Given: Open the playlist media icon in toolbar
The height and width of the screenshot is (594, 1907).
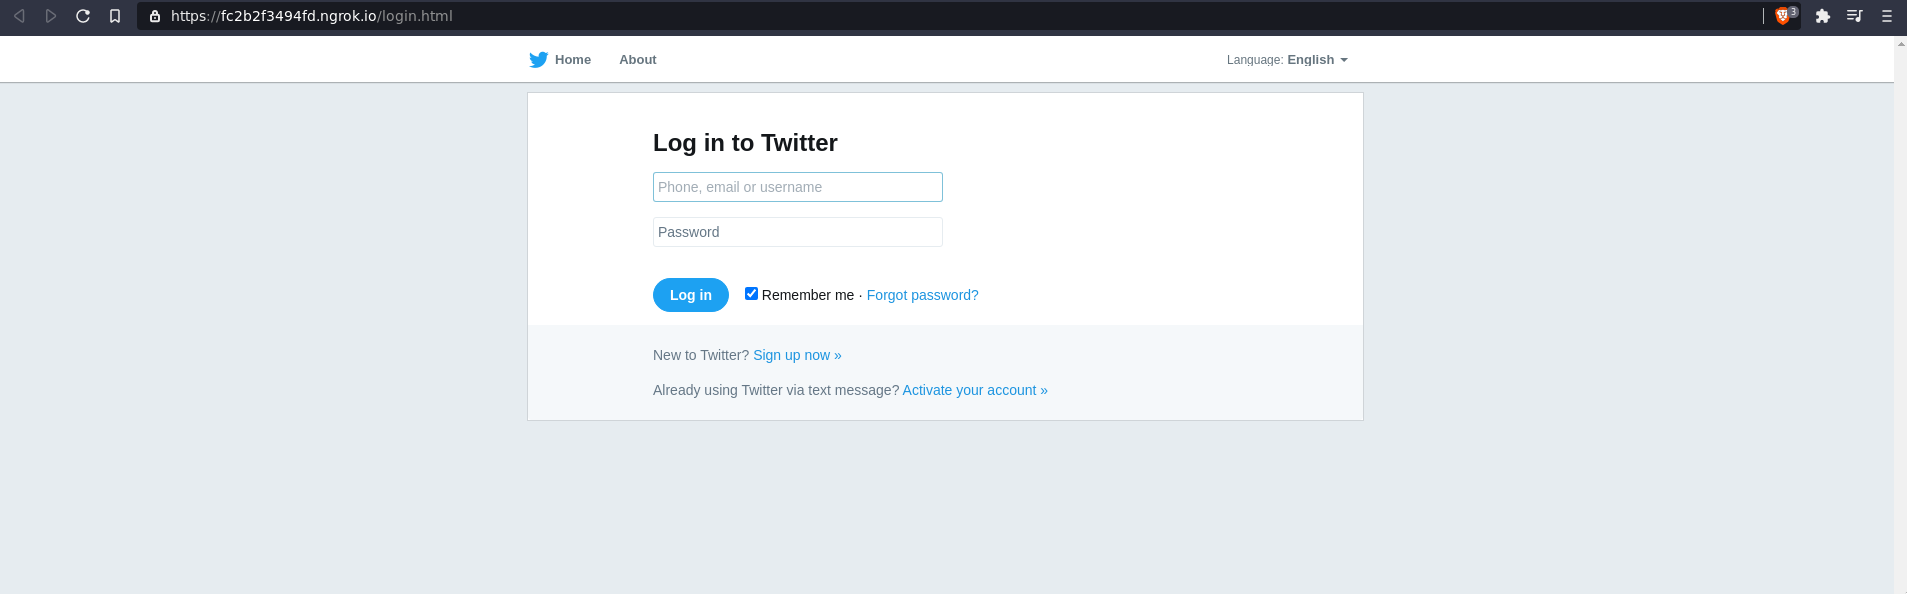Looking at the screenshot, I should [1855, 16].
